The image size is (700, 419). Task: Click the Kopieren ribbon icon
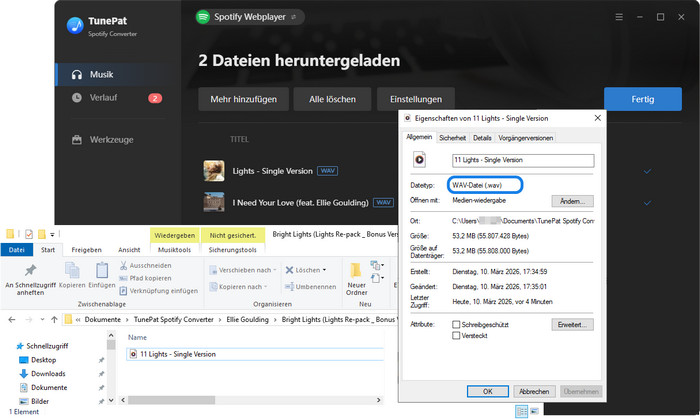[x=72, y=270]
